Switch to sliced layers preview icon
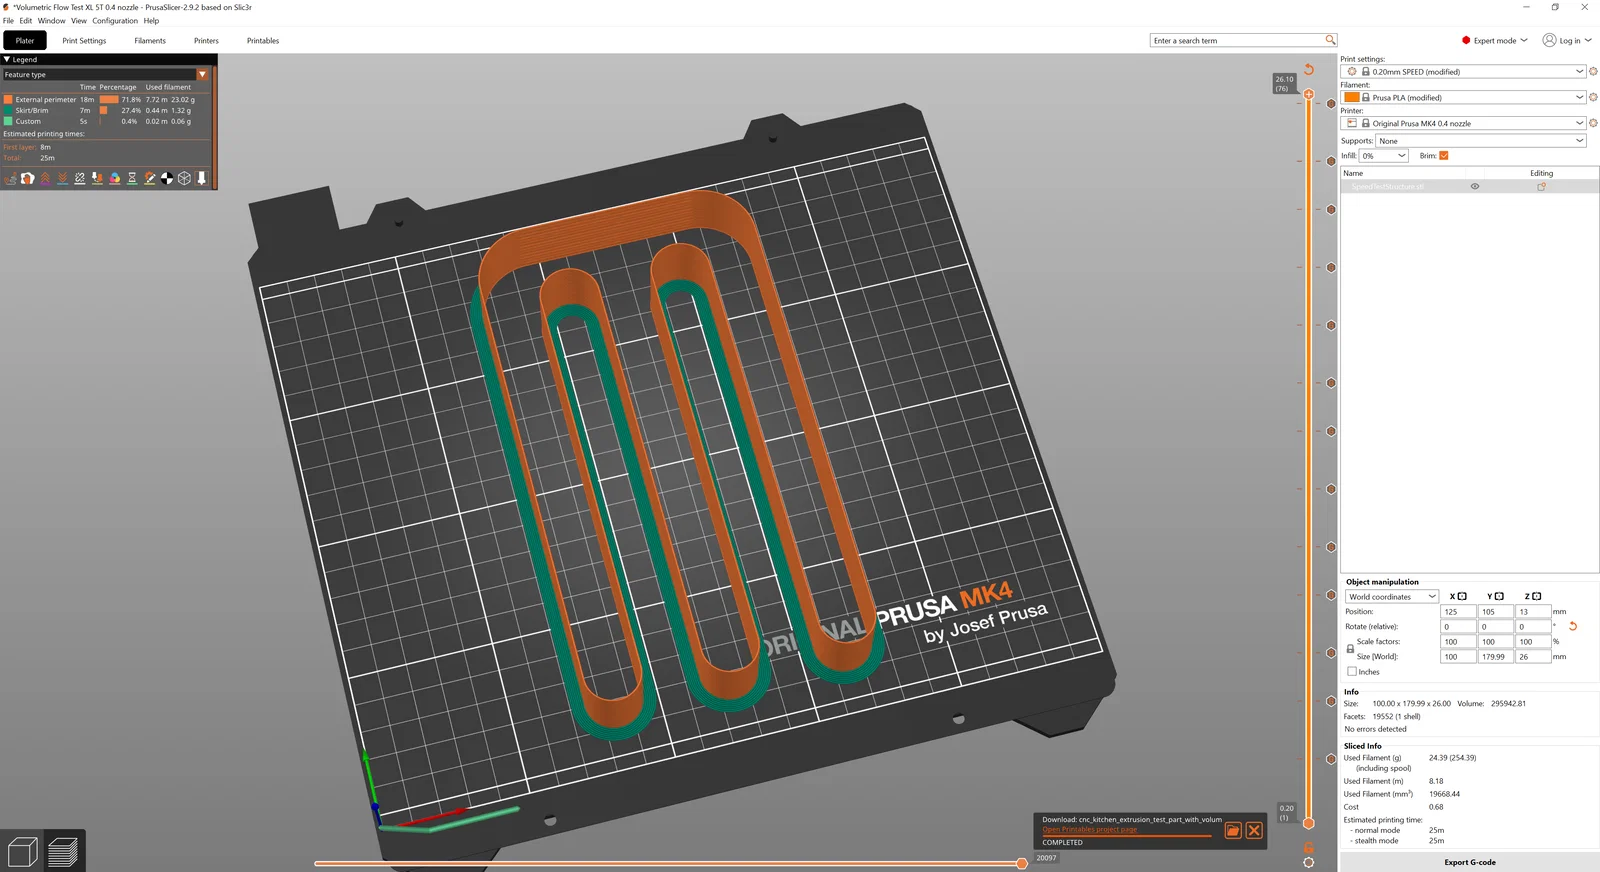Viewport: 1600px width, 872px height. point(63,851)
